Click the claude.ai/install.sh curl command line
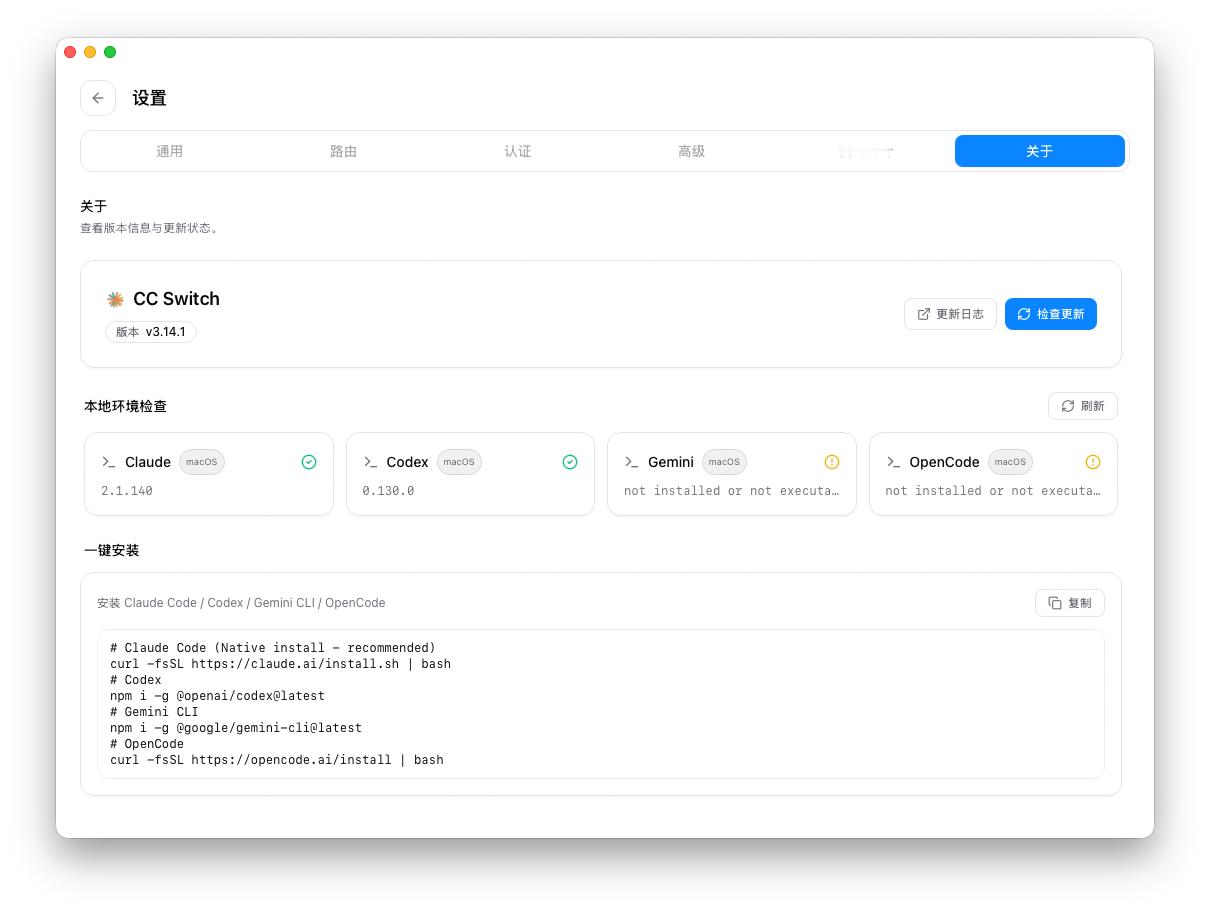Image resolution: width=1210 pixels, height=912 pixels. click(x=280, y=664)
